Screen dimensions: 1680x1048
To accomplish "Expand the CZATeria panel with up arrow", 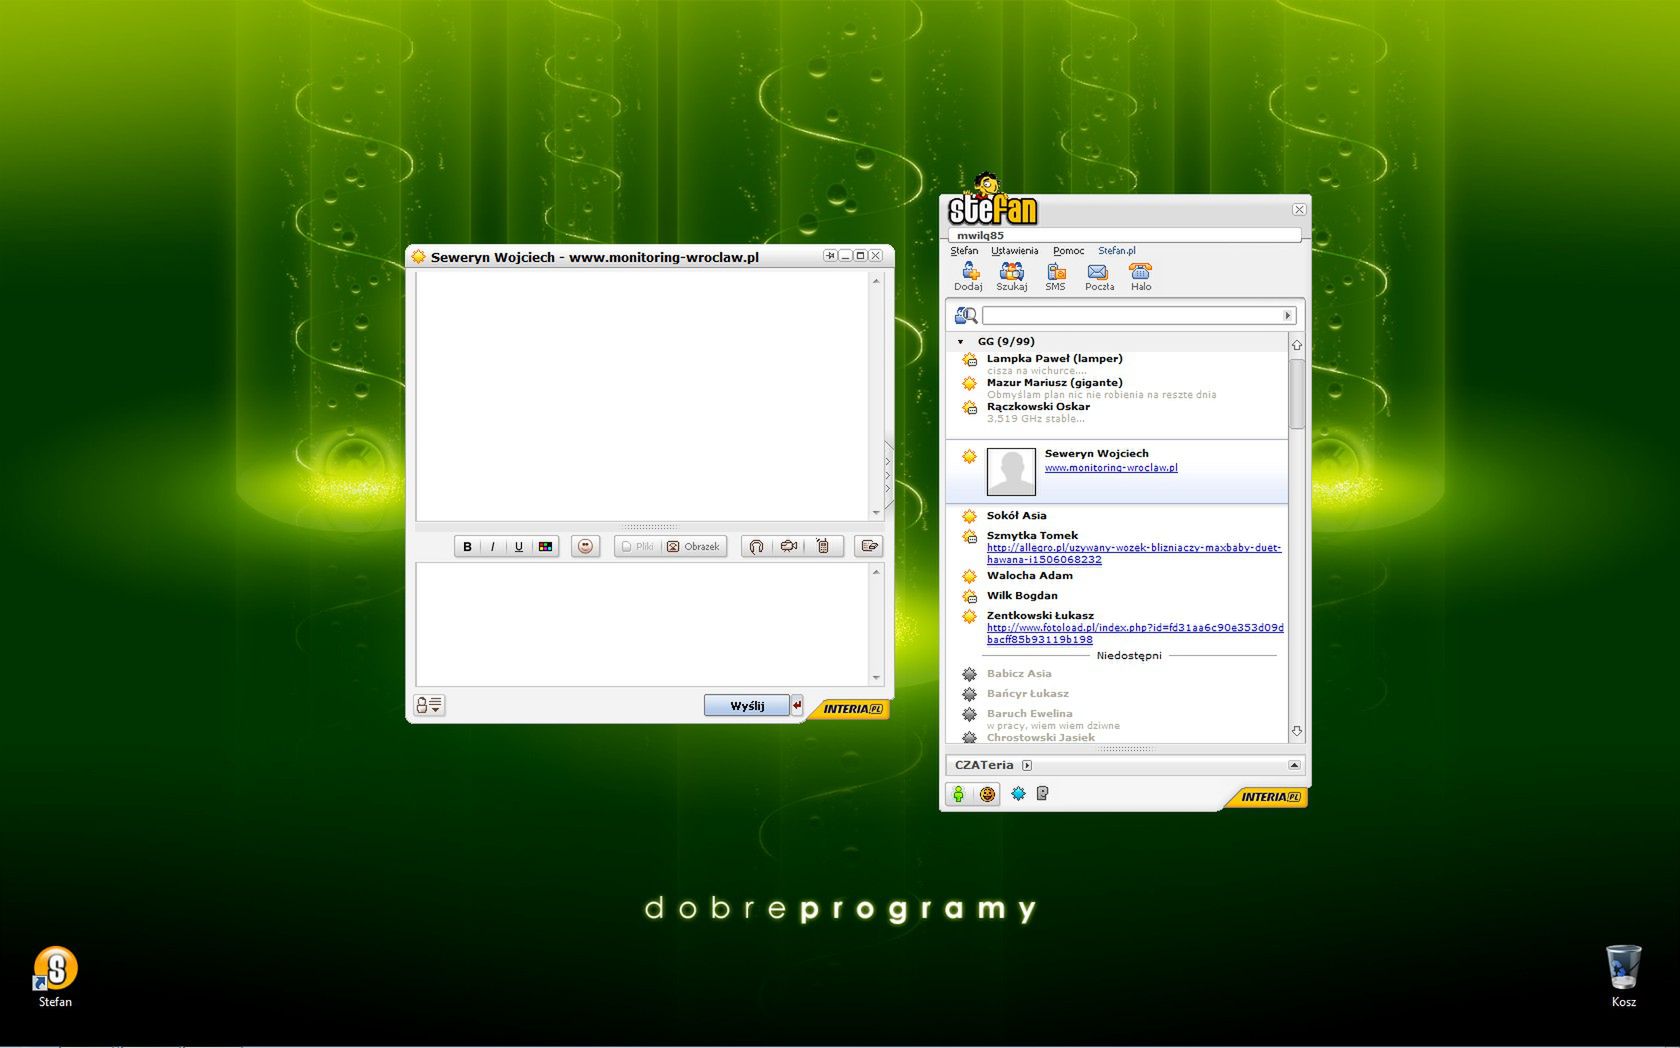I will point(1294,765).
